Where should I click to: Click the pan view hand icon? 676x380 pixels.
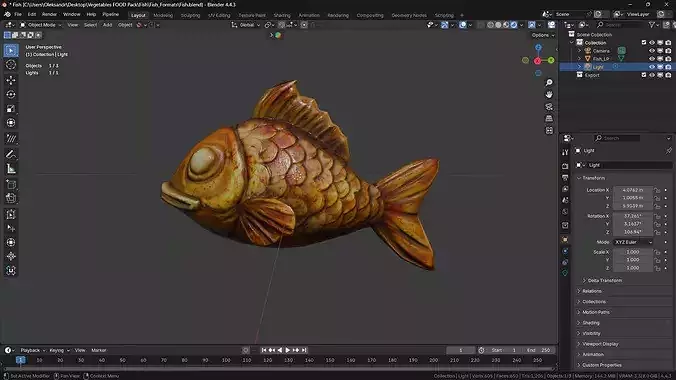(549, 94)
